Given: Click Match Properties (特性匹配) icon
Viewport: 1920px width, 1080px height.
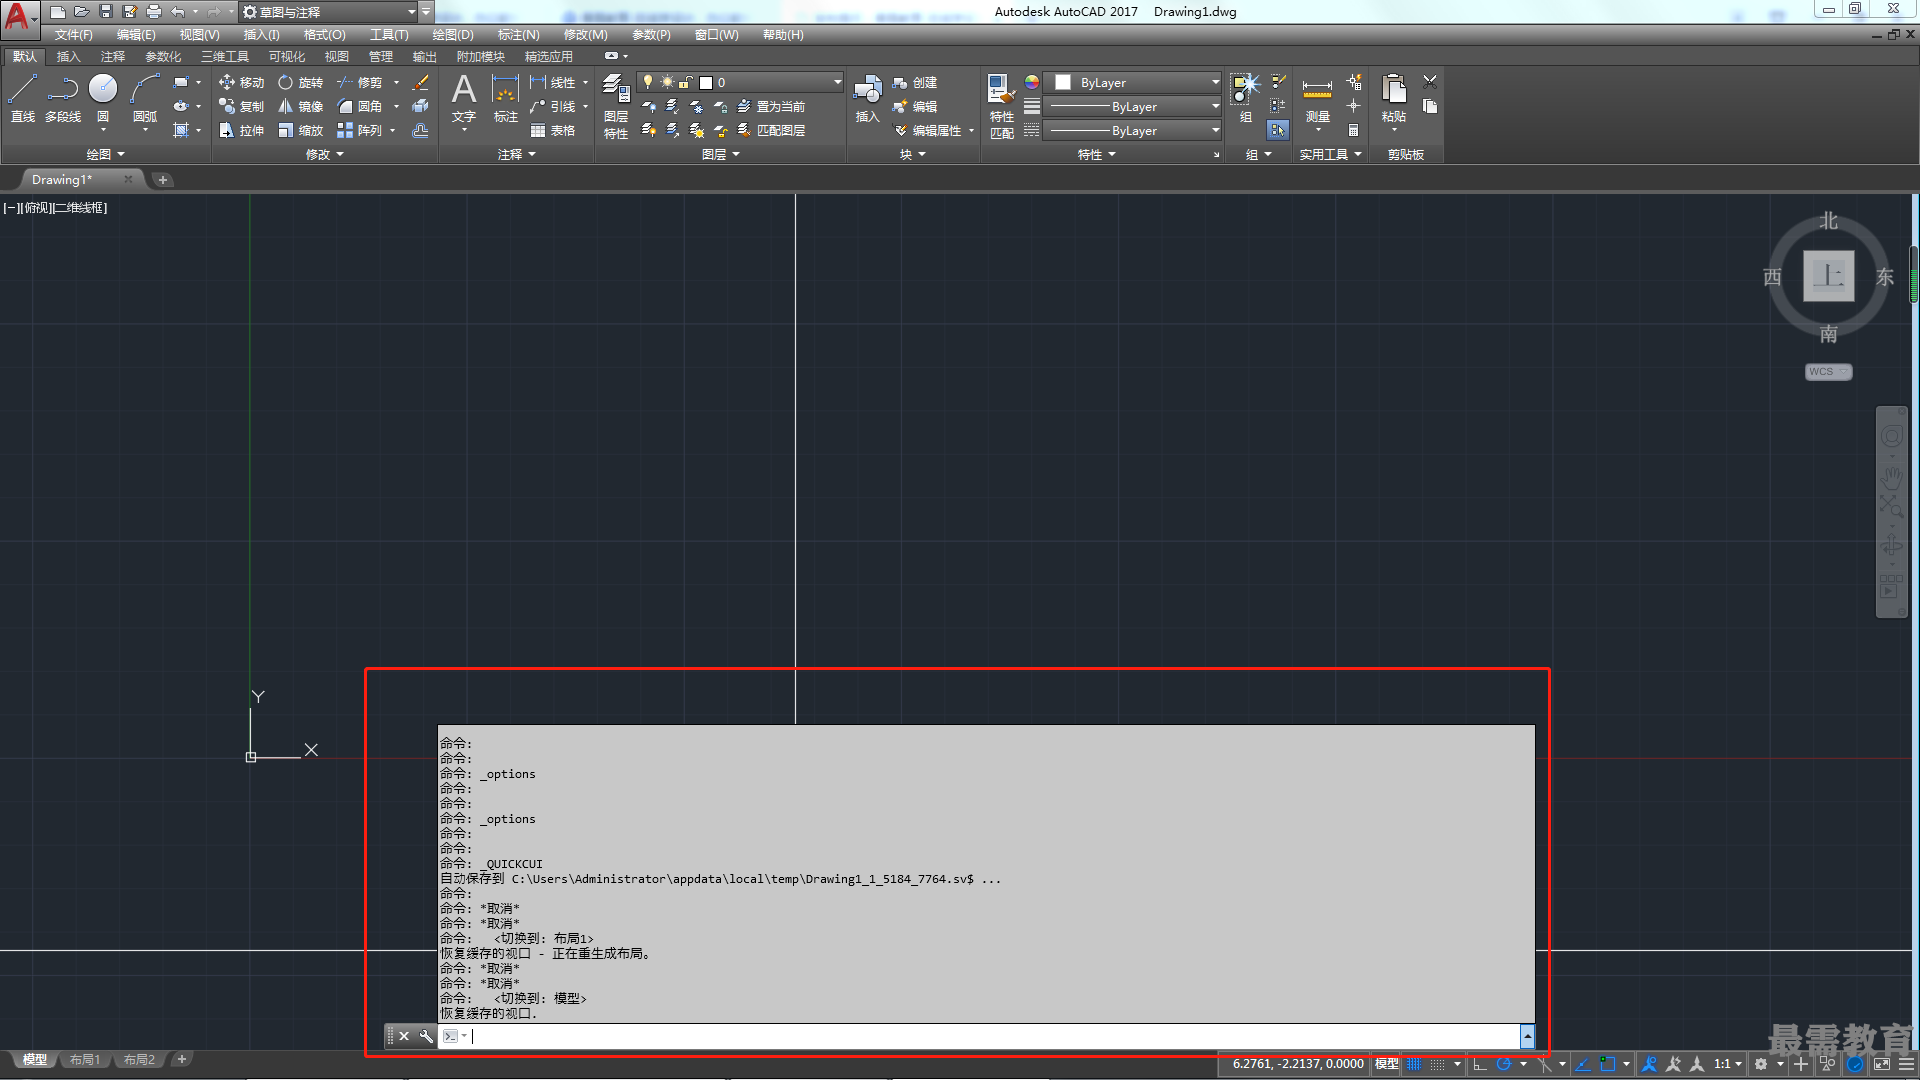Looking at the screenshot, I should [1001, 106].
